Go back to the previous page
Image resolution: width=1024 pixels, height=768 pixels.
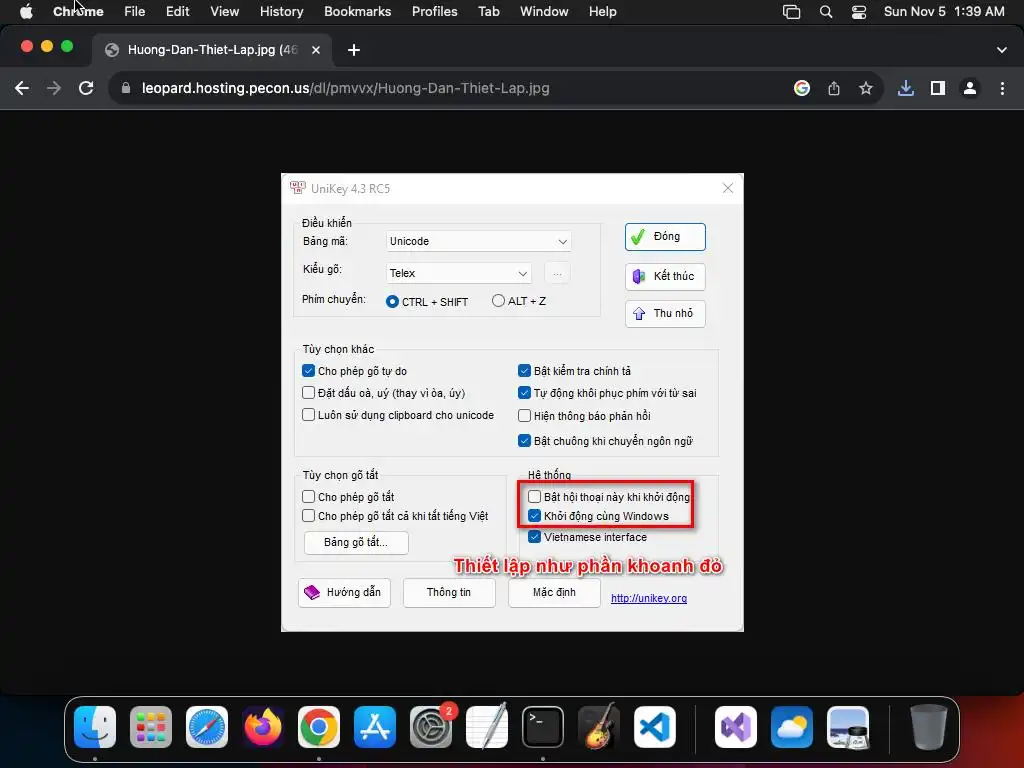[22, 88]
